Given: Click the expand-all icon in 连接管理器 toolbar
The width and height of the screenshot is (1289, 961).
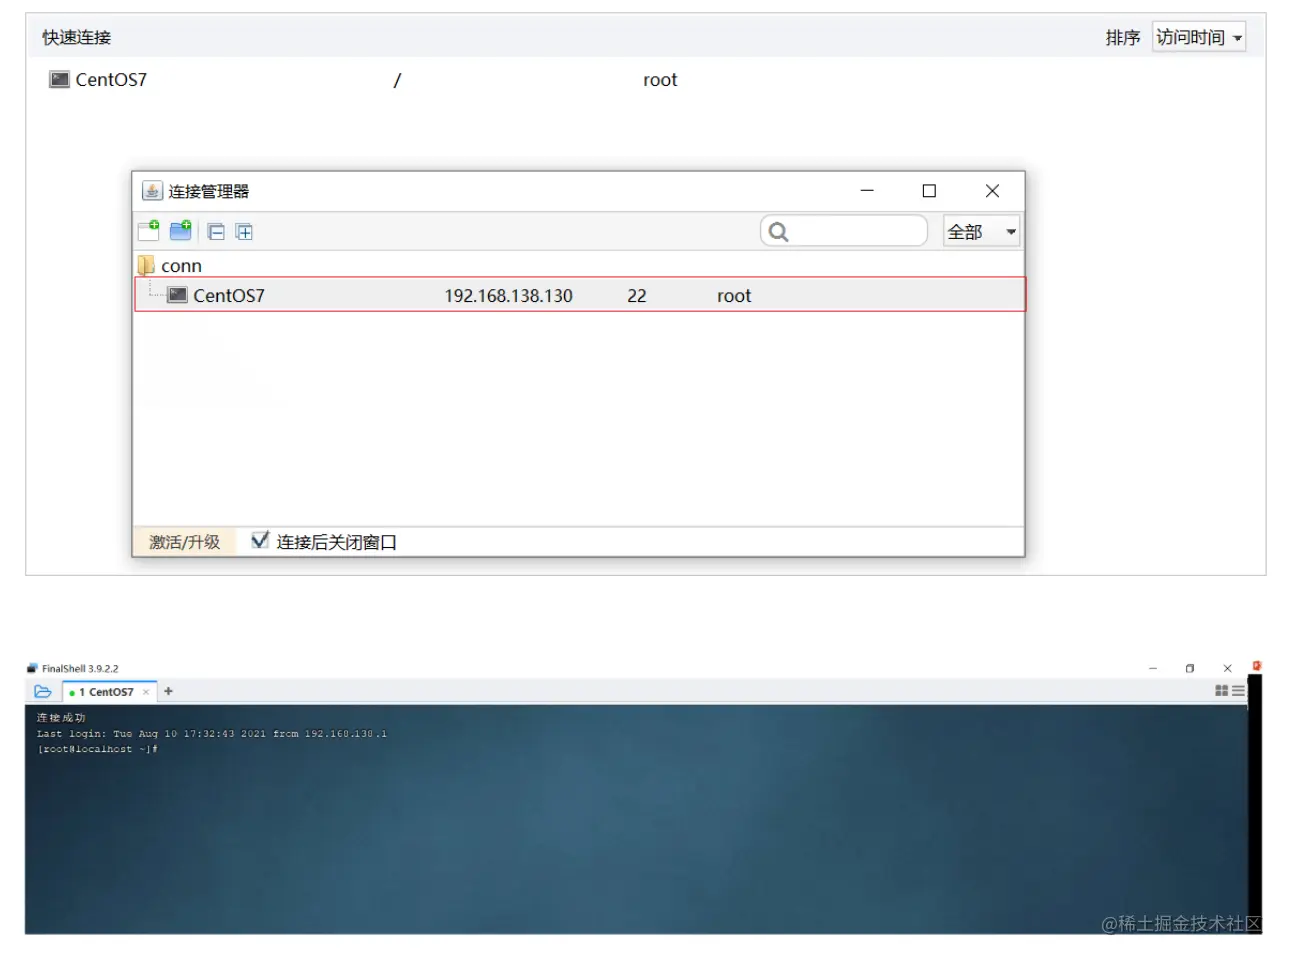Looking at the screenshot, I should click(x=244, y=232).
